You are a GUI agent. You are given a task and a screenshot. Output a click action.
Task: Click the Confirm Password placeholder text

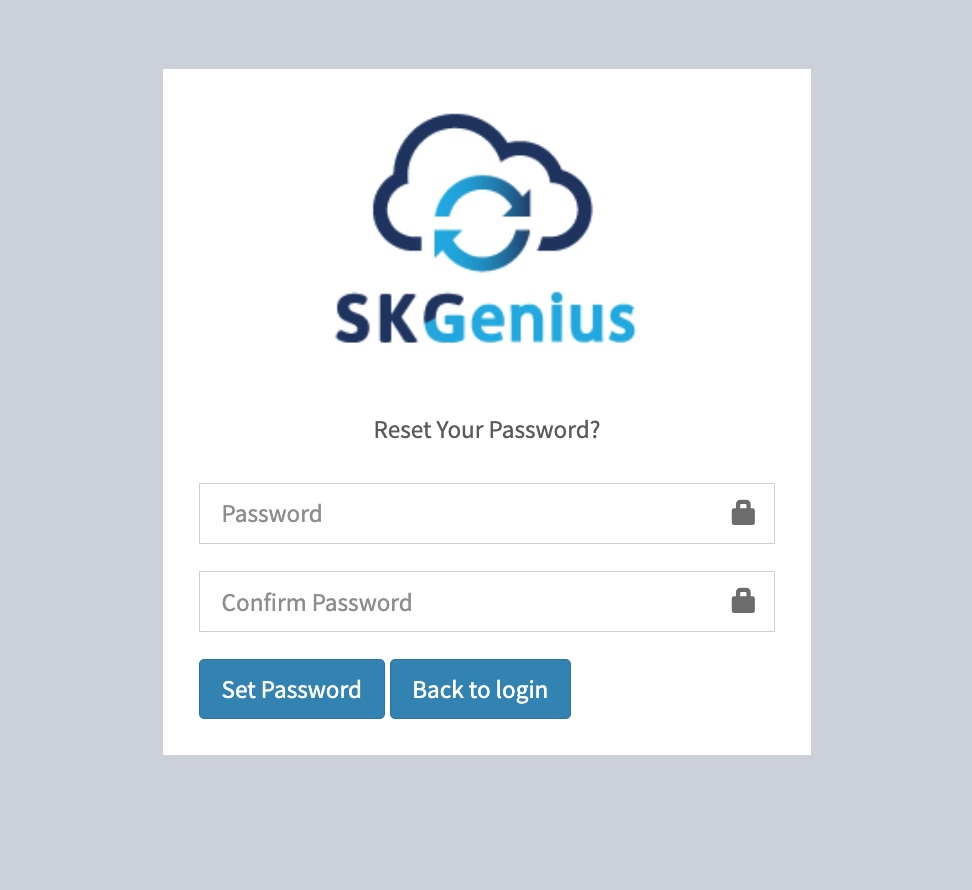(317, 602)
